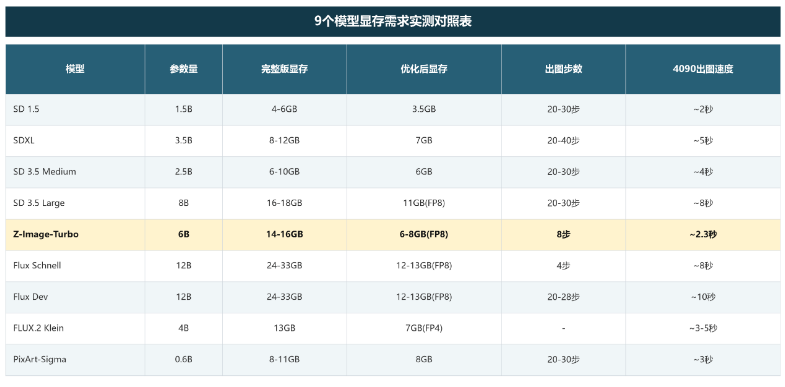This screenshot has height=387, width=785.
Task: Click the SD 3.5 Large model name
Action: 39,203
